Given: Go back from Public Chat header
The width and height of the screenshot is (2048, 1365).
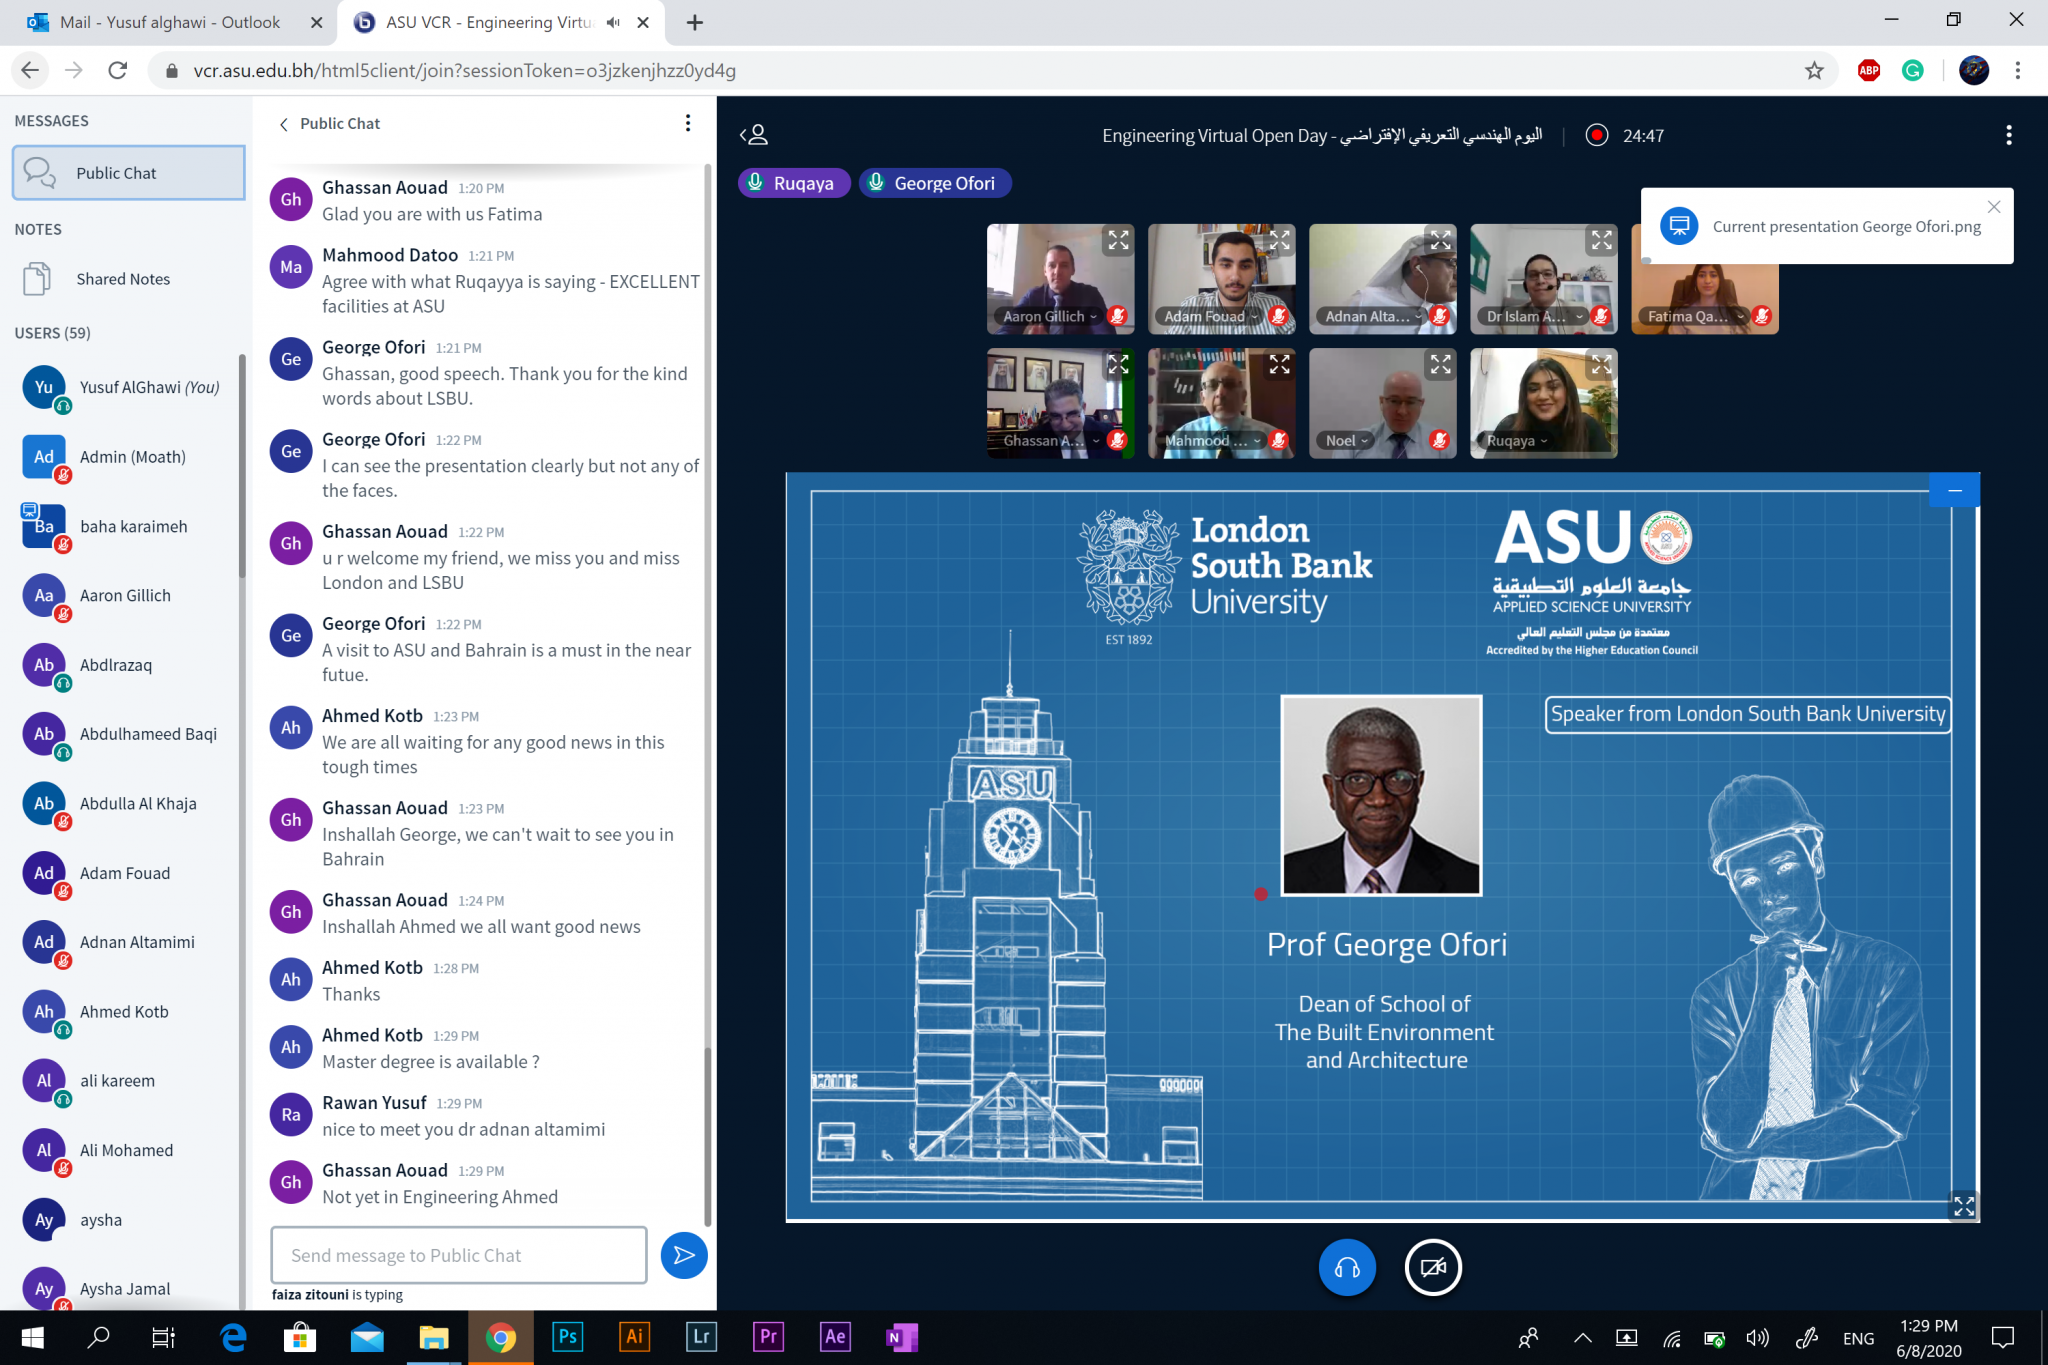Looking at the screenshot, I should 283,124.
